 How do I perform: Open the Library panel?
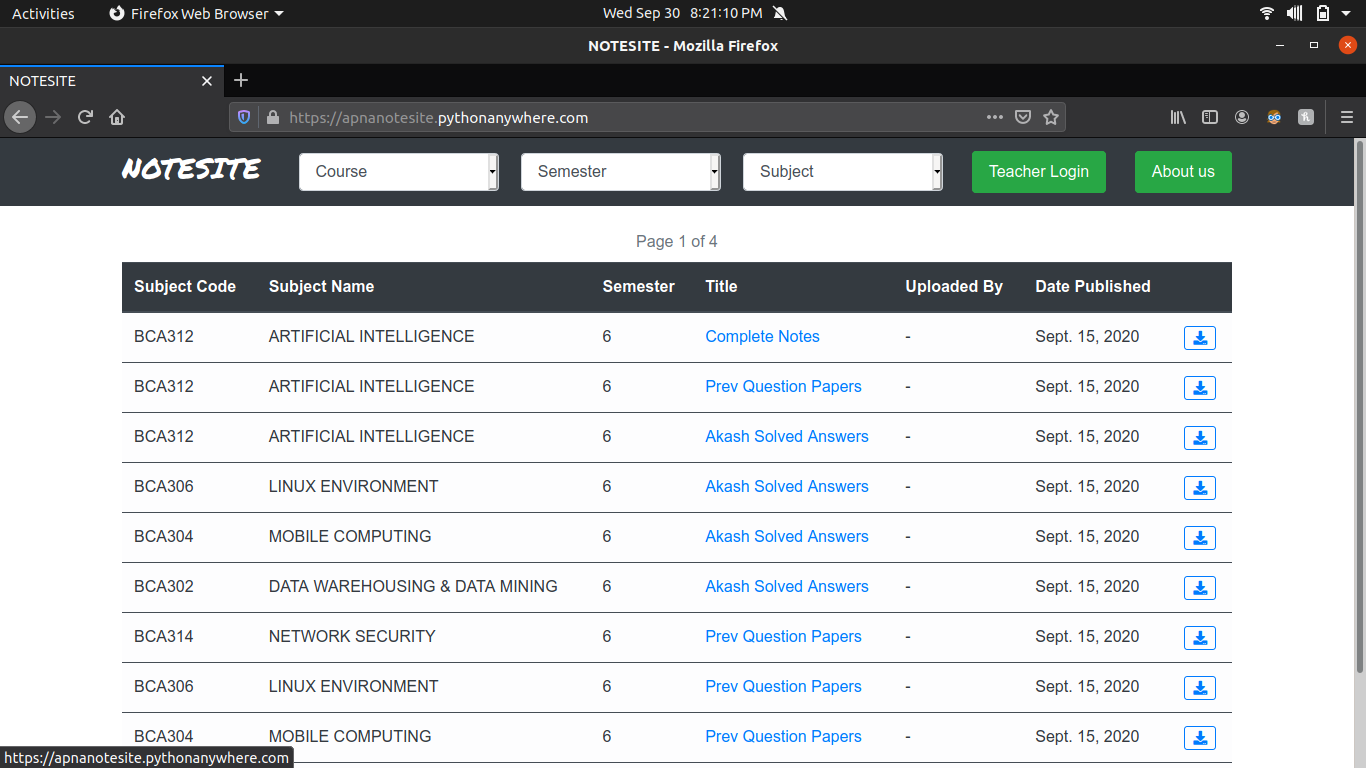pos(1178,117)
